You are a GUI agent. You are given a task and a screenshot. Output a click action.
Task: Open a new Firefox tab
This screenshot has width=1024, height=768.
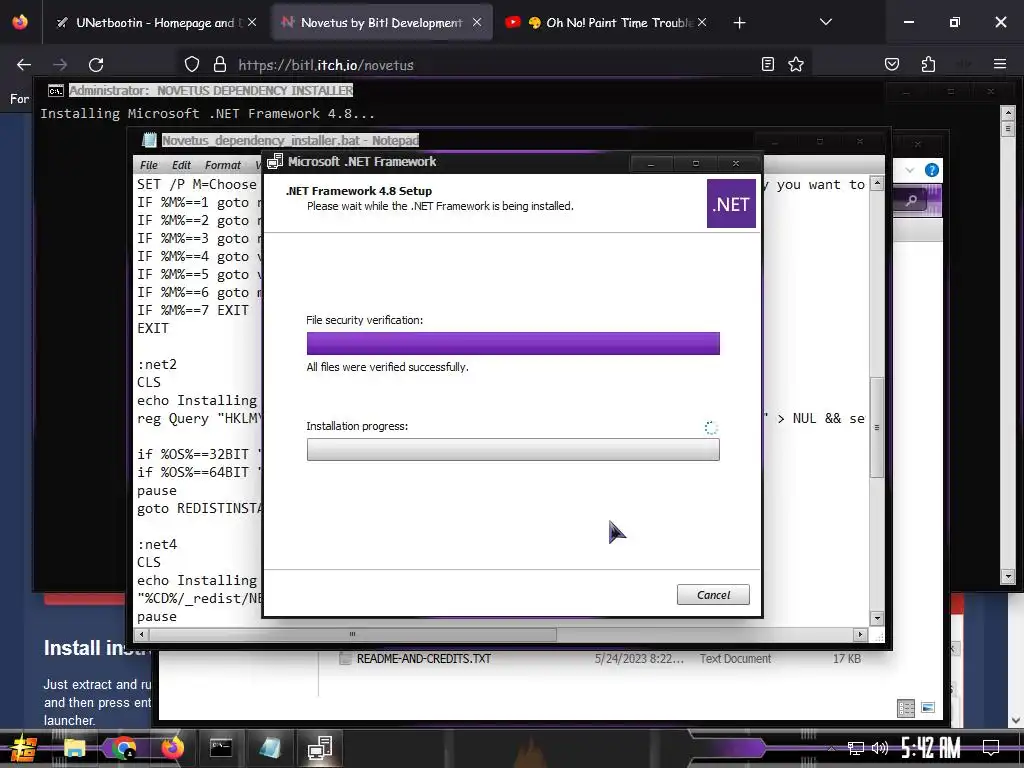point(739,23)
